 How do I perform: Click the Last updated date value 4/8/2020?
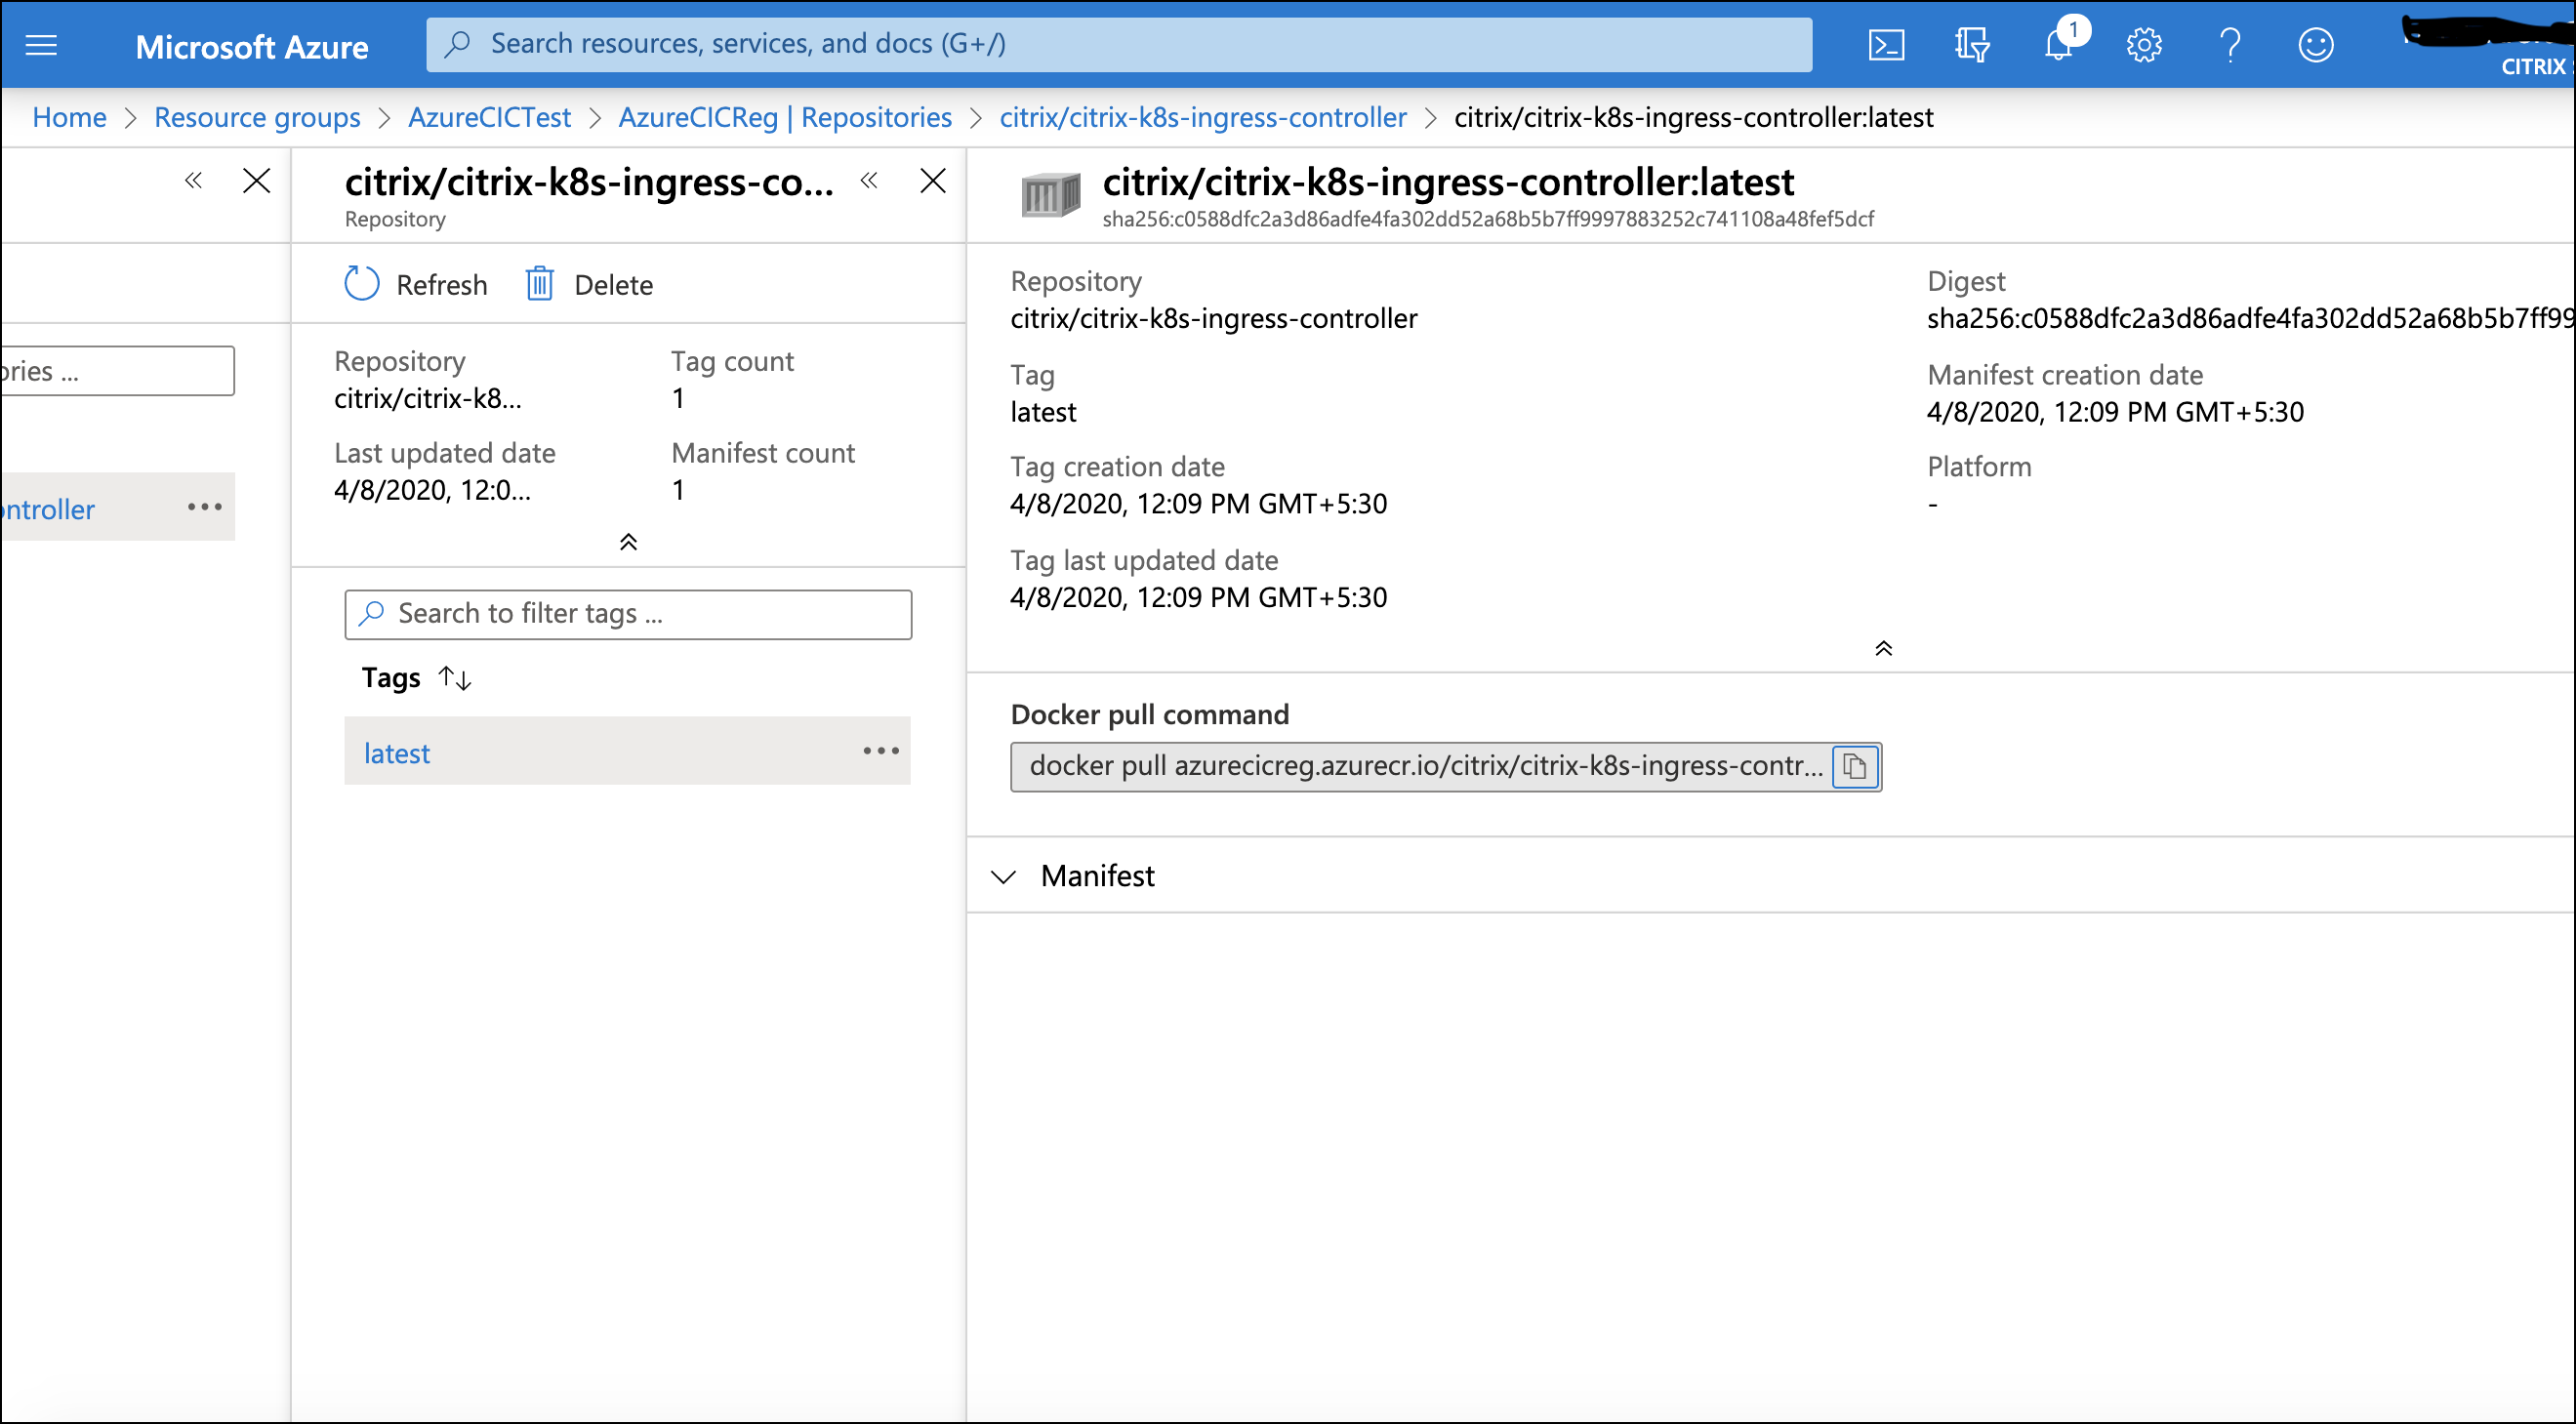point(432,490)
